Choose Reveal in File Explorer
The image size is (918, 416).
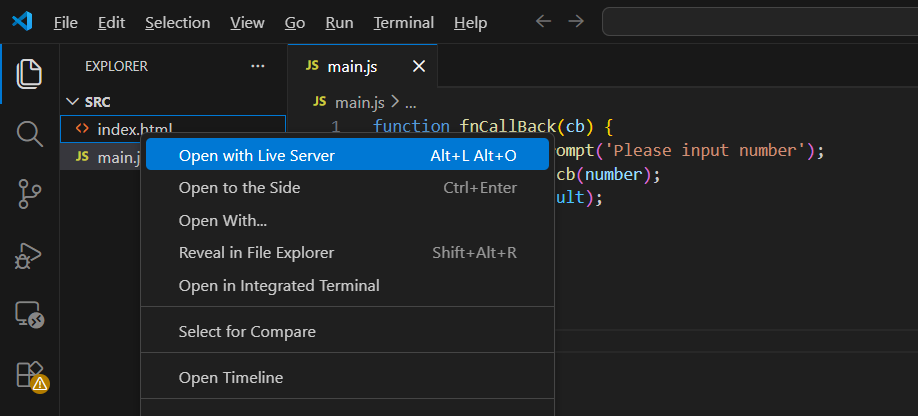[256, 252]
